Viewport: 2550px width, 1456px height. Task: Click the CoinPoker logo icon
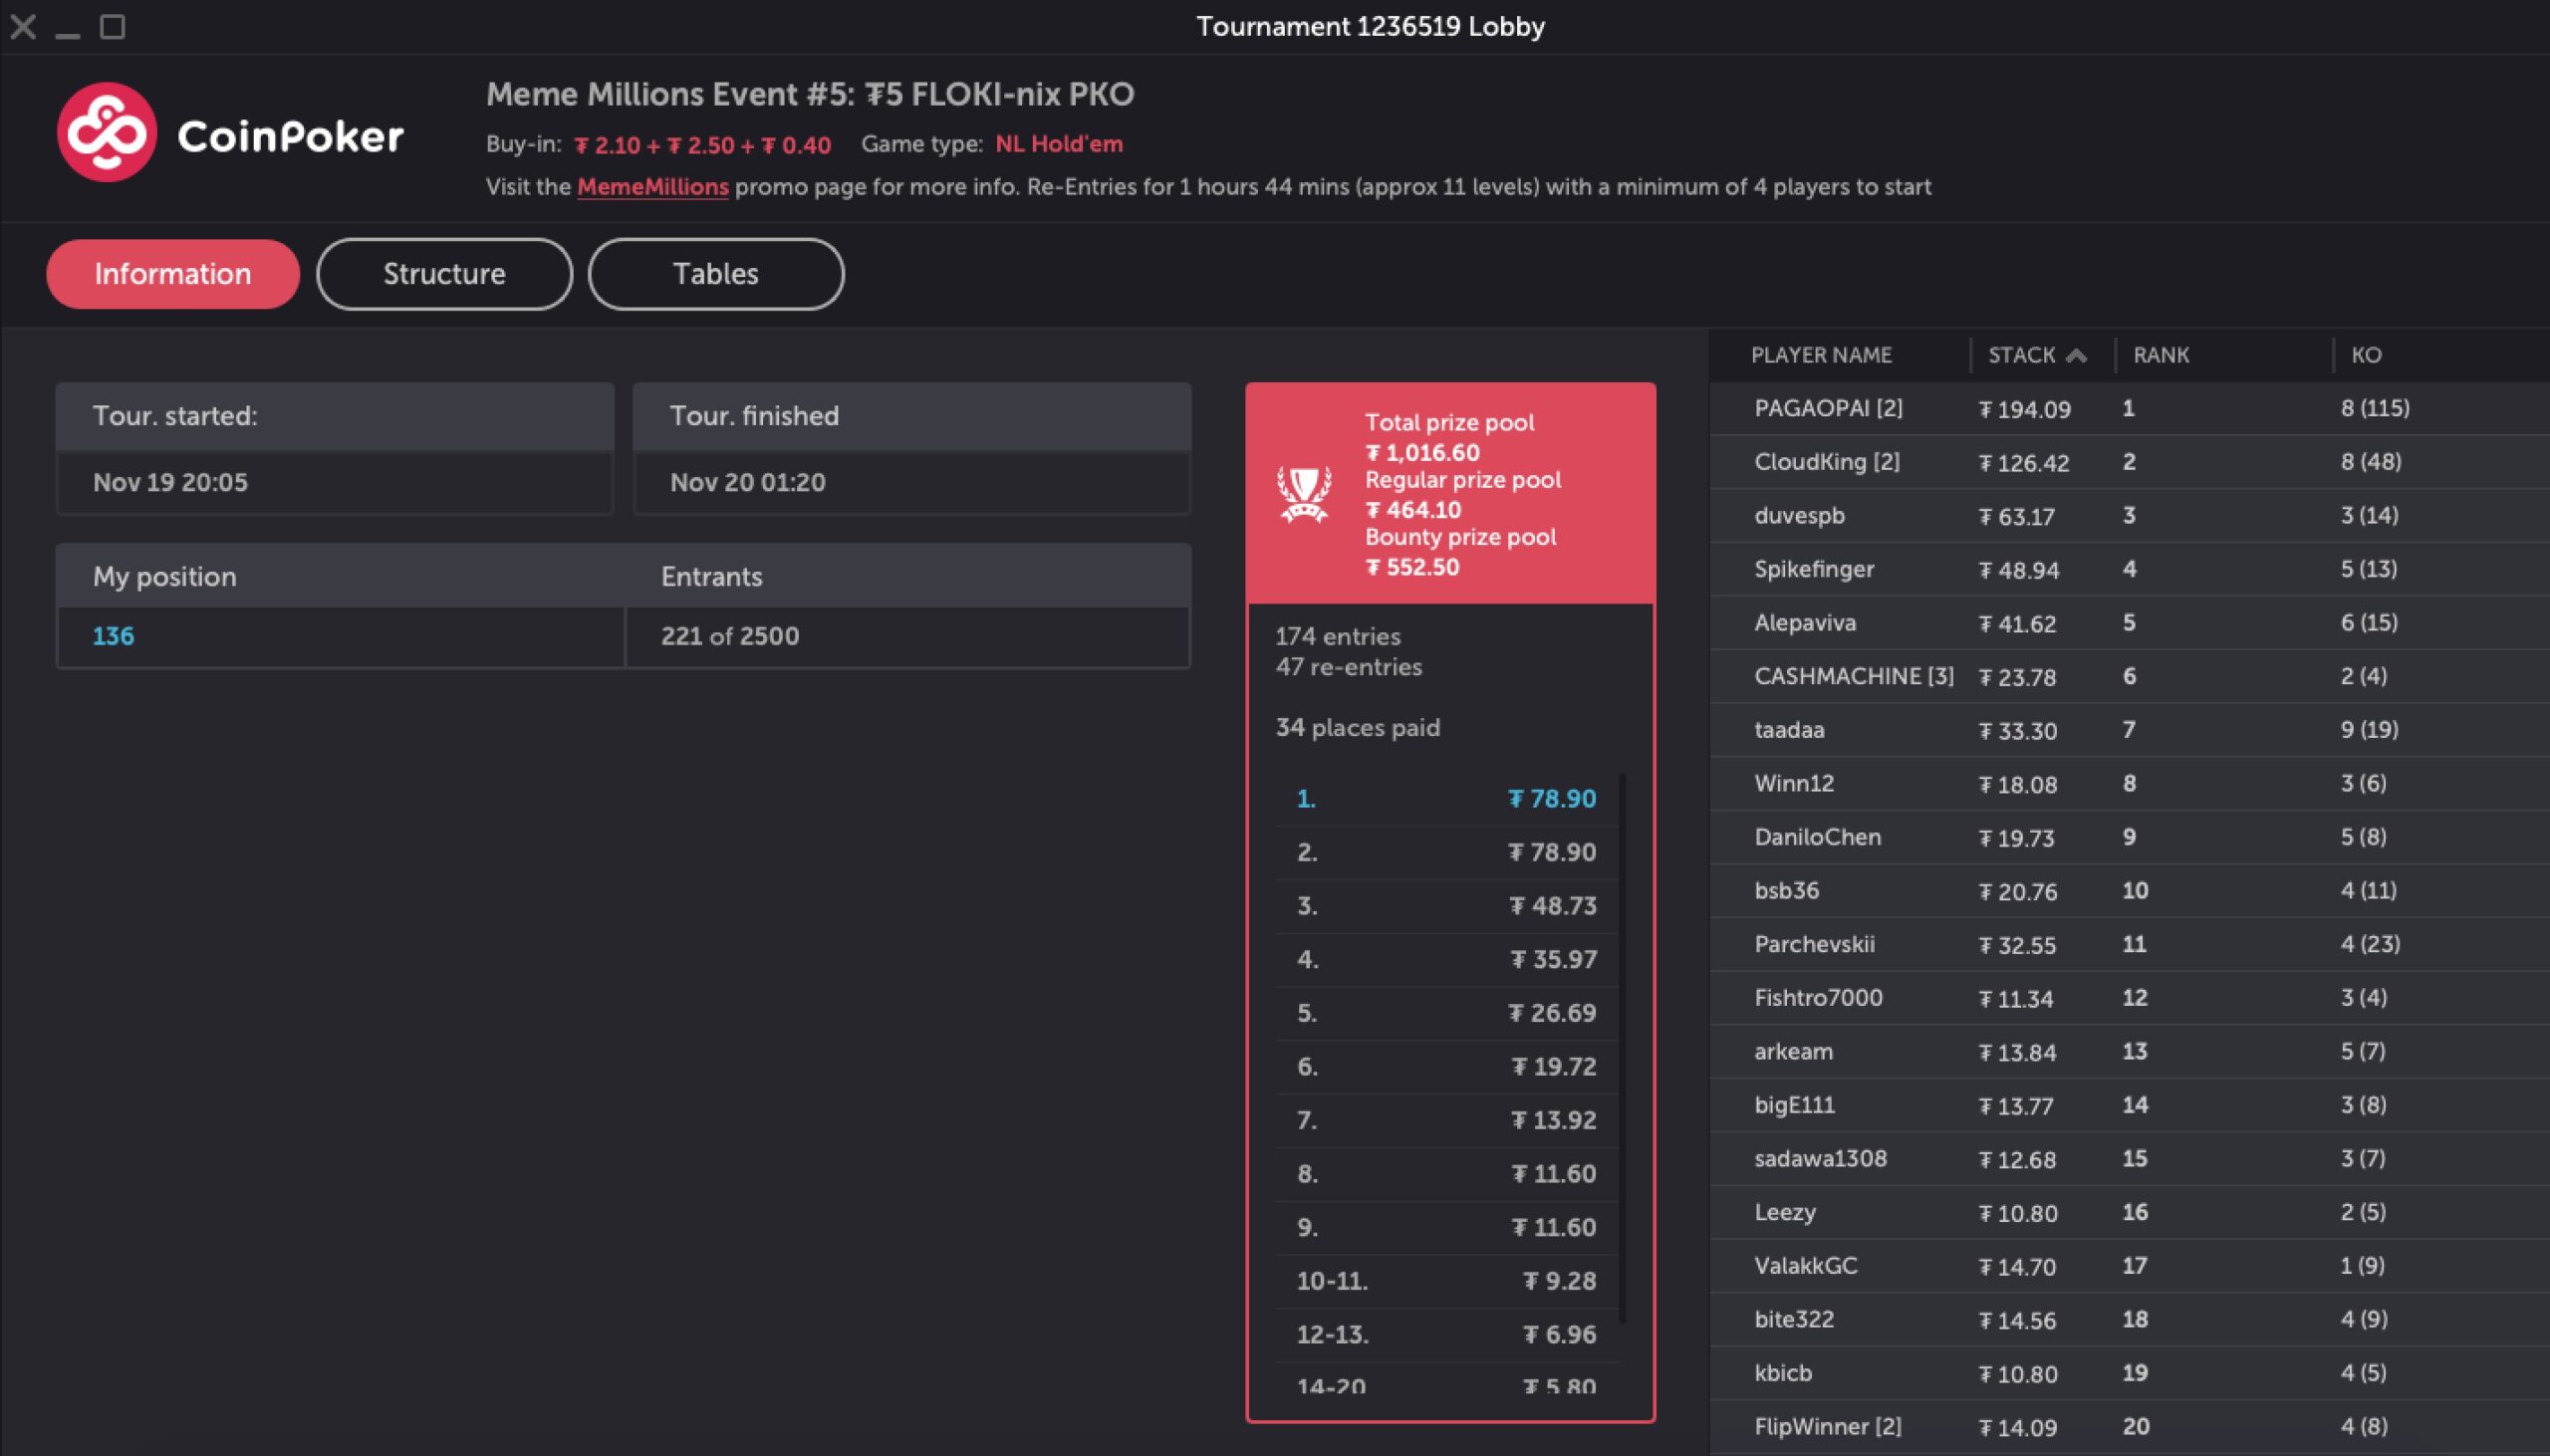[x=106, y=132]
